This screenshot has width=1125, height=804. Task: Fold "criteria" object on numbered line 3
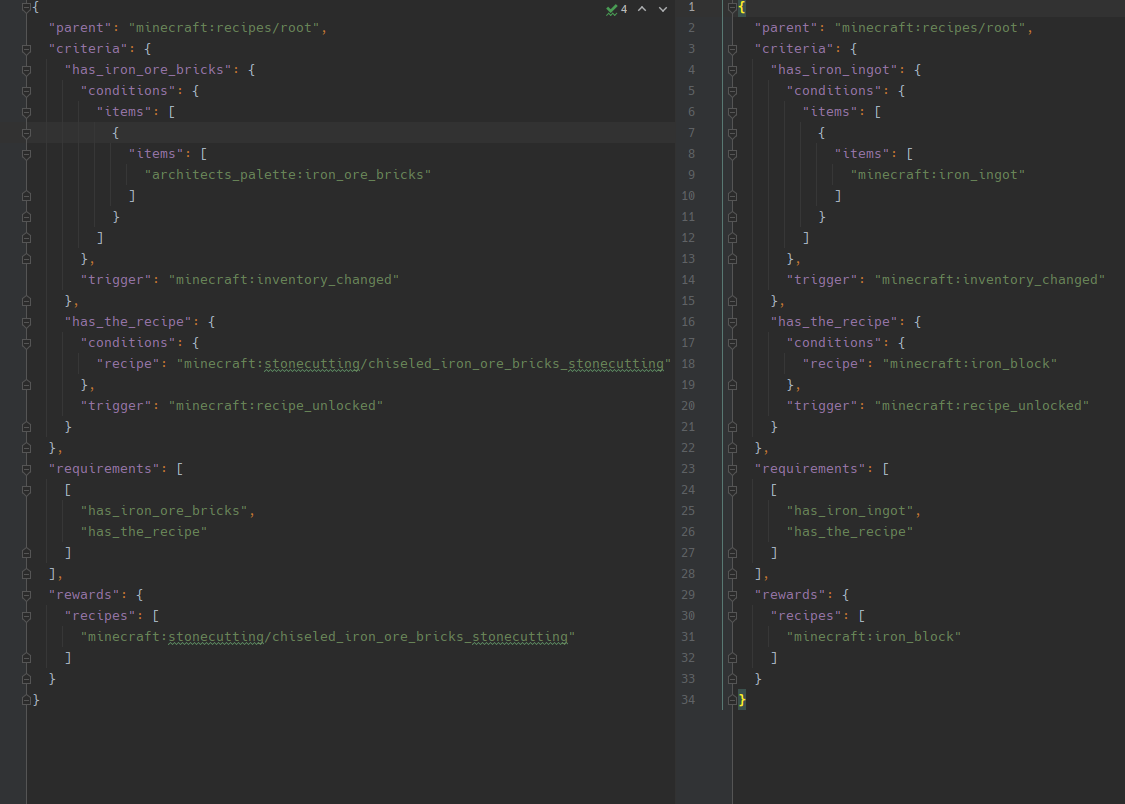(733, 49)
